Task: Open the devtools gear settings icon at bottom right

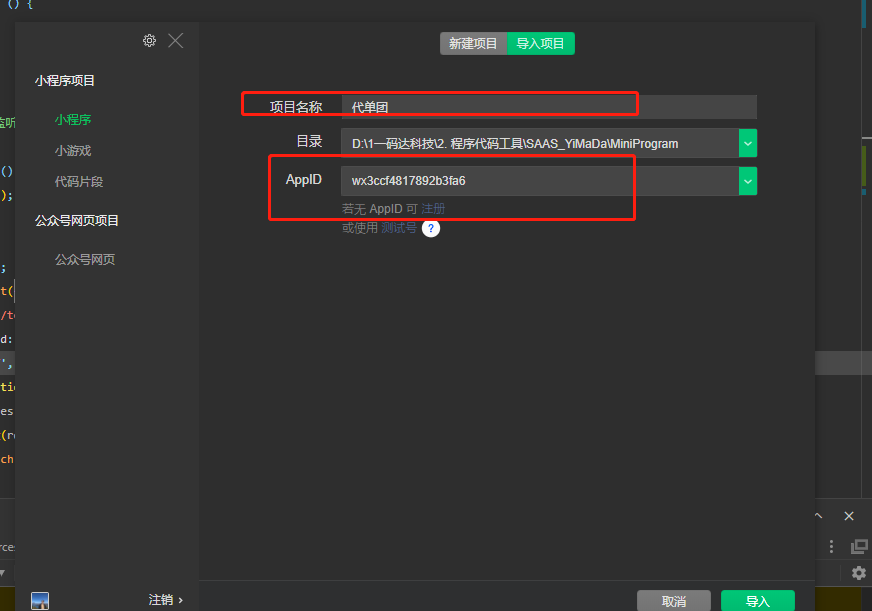Action: (x=858, y=573)
